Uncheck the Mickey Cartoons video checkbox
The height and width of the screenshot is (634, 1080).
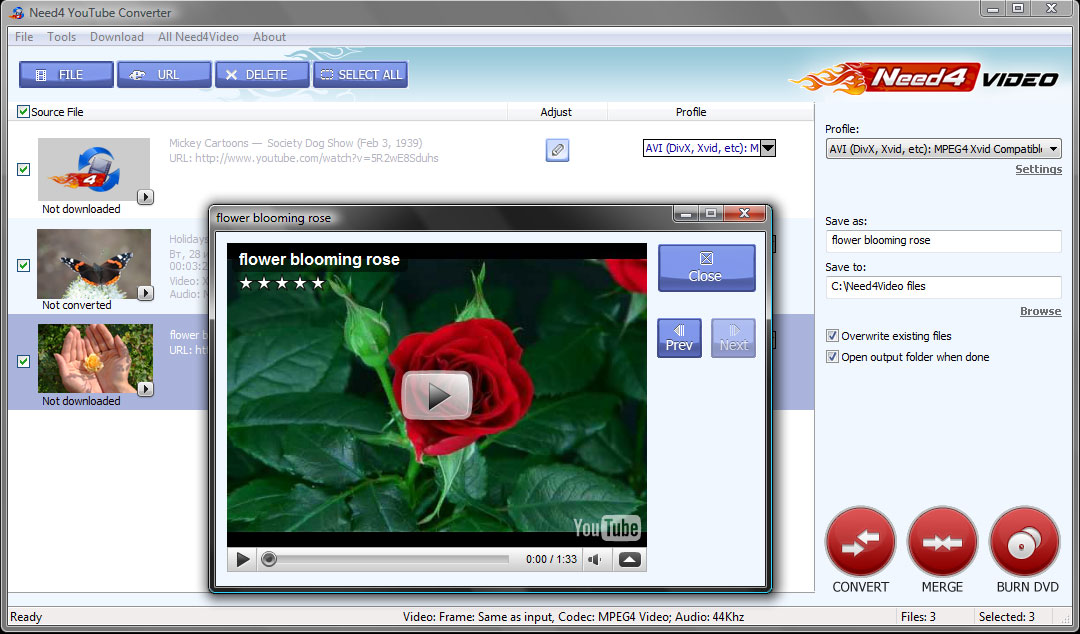coord(23,169)
